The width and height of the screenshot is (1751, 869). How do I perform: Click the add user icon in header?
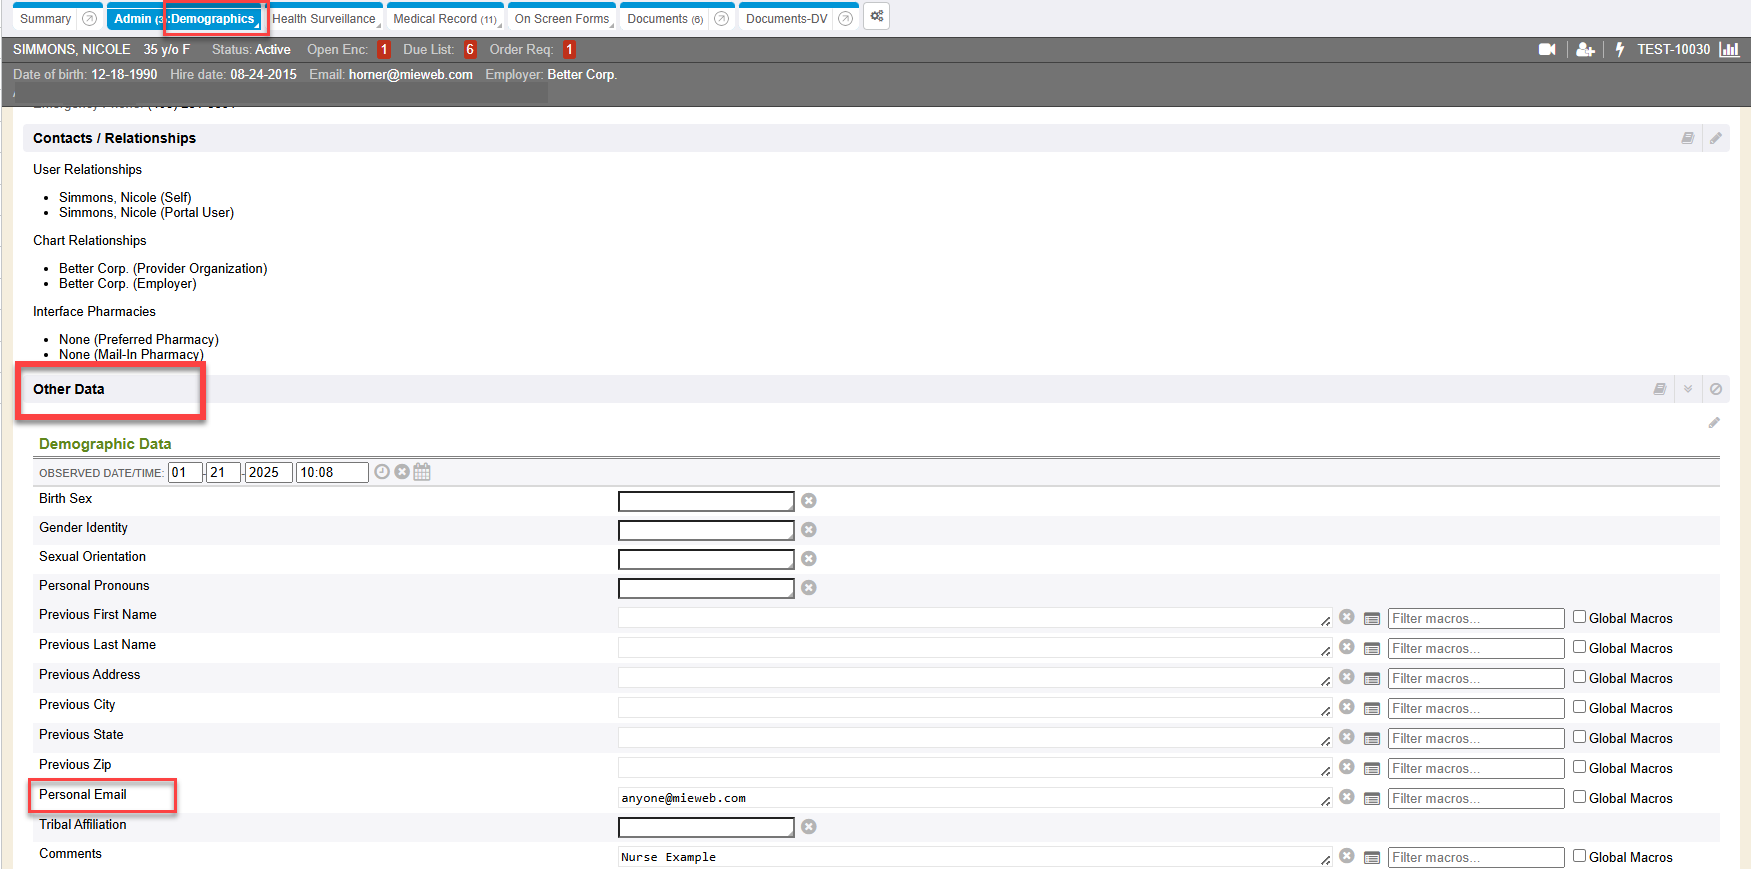point(1585,49)
